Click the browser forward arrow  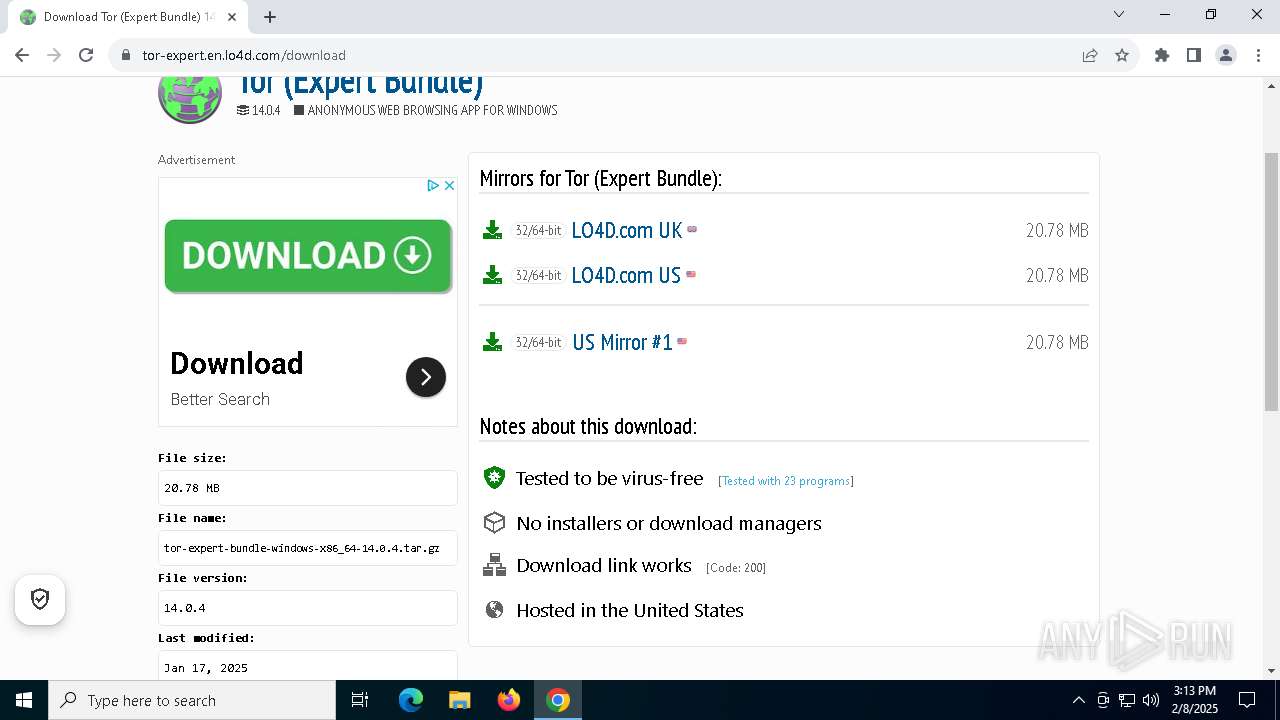(x=54, y=55)
